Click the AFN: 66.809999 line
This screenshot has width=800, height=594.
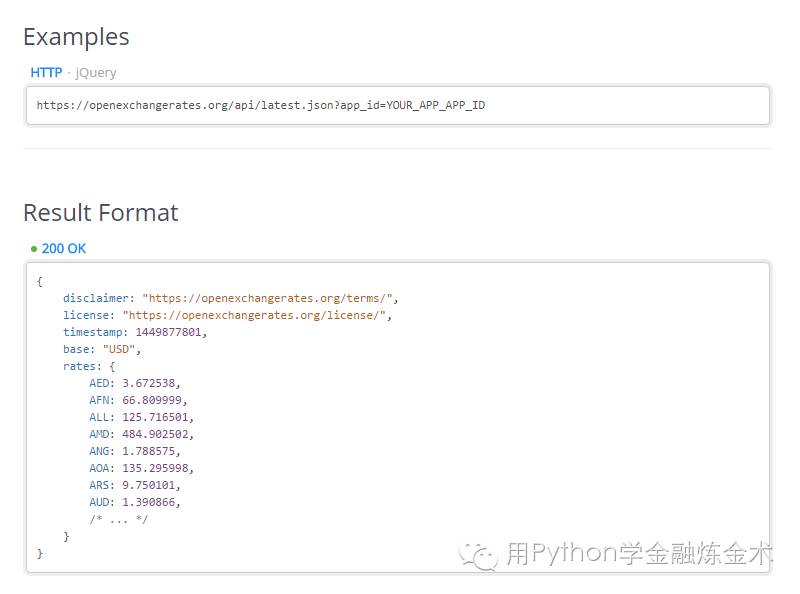pos(138,400)
